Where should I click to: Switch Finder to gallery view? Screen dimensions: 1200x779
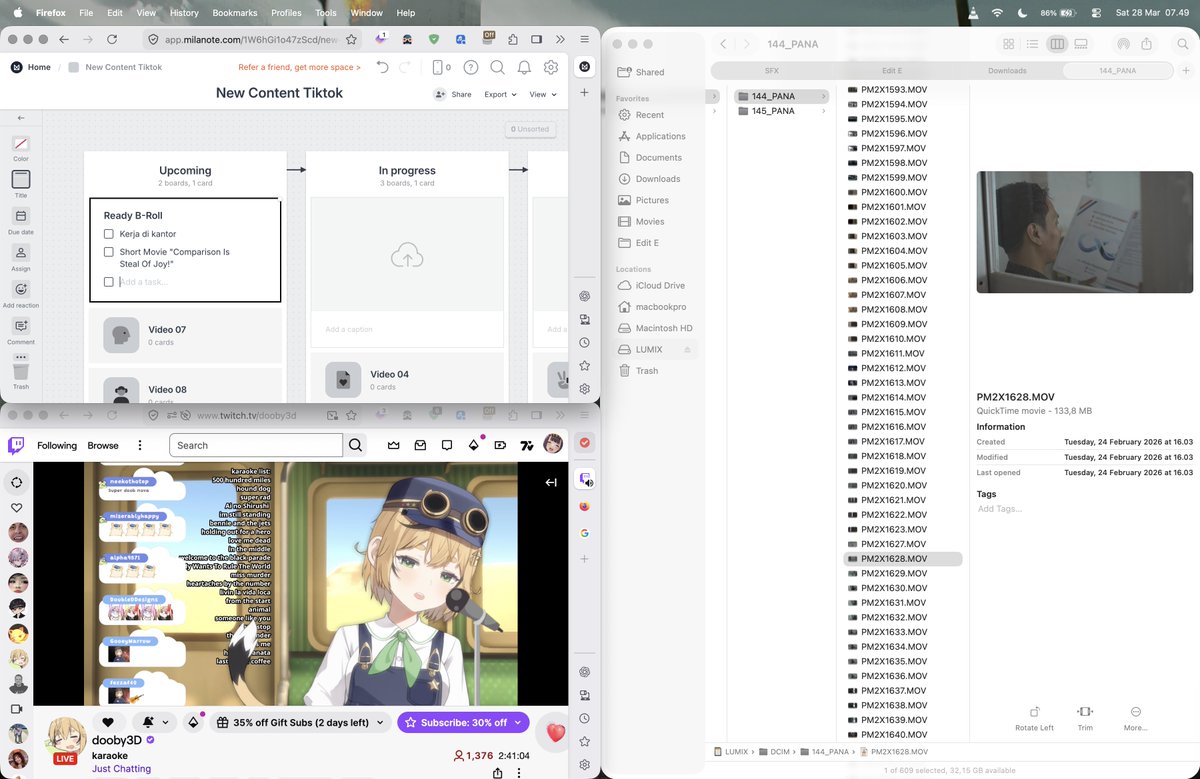(x=1081, y=44)
